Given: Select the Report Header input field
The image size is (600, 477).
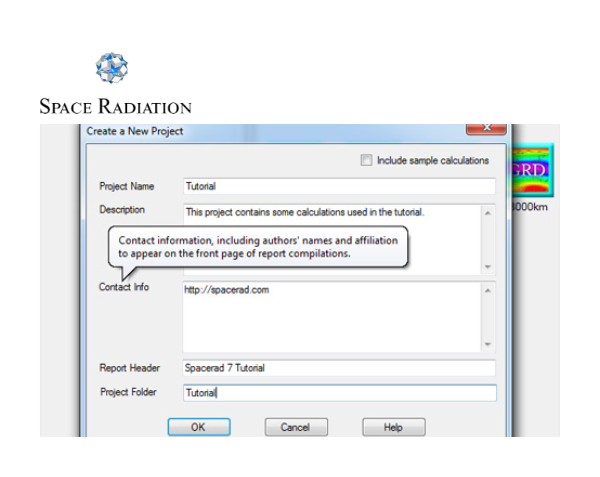Looking at the screenshot, I should point(339,367).
